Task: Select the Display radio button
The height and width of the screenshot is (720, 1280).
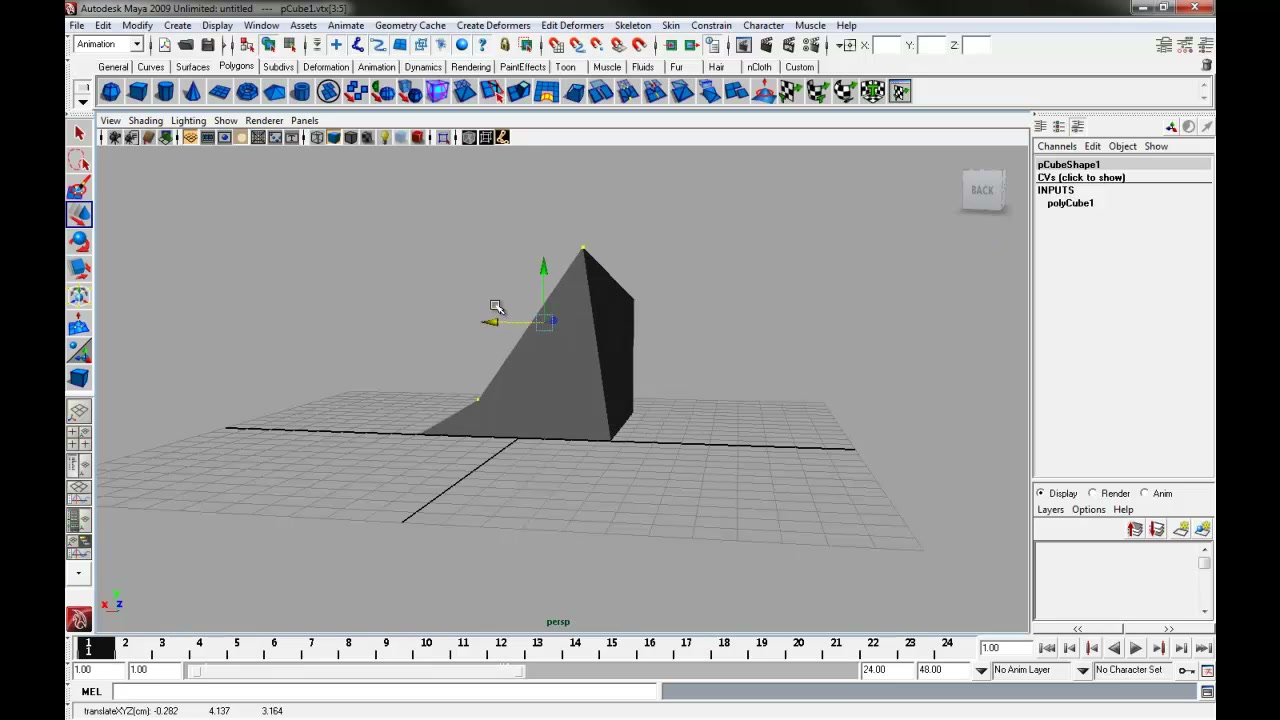Action: 1041,493
